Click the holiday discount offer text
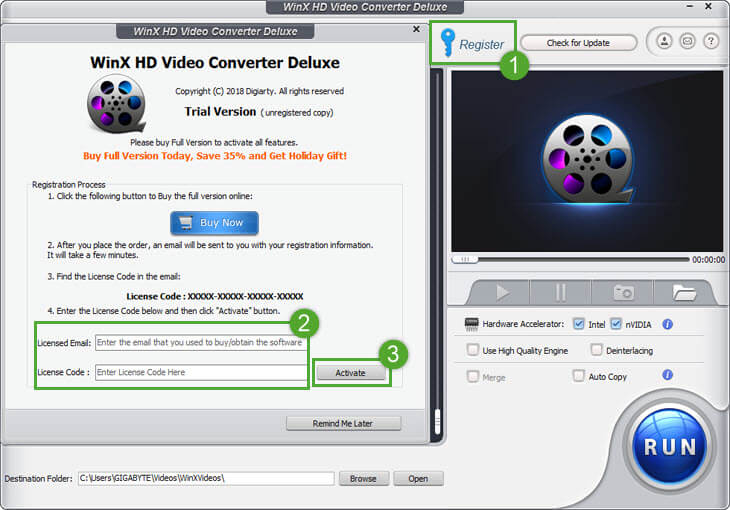The width and height of the screenshot is (730, 510). [215, 156]
